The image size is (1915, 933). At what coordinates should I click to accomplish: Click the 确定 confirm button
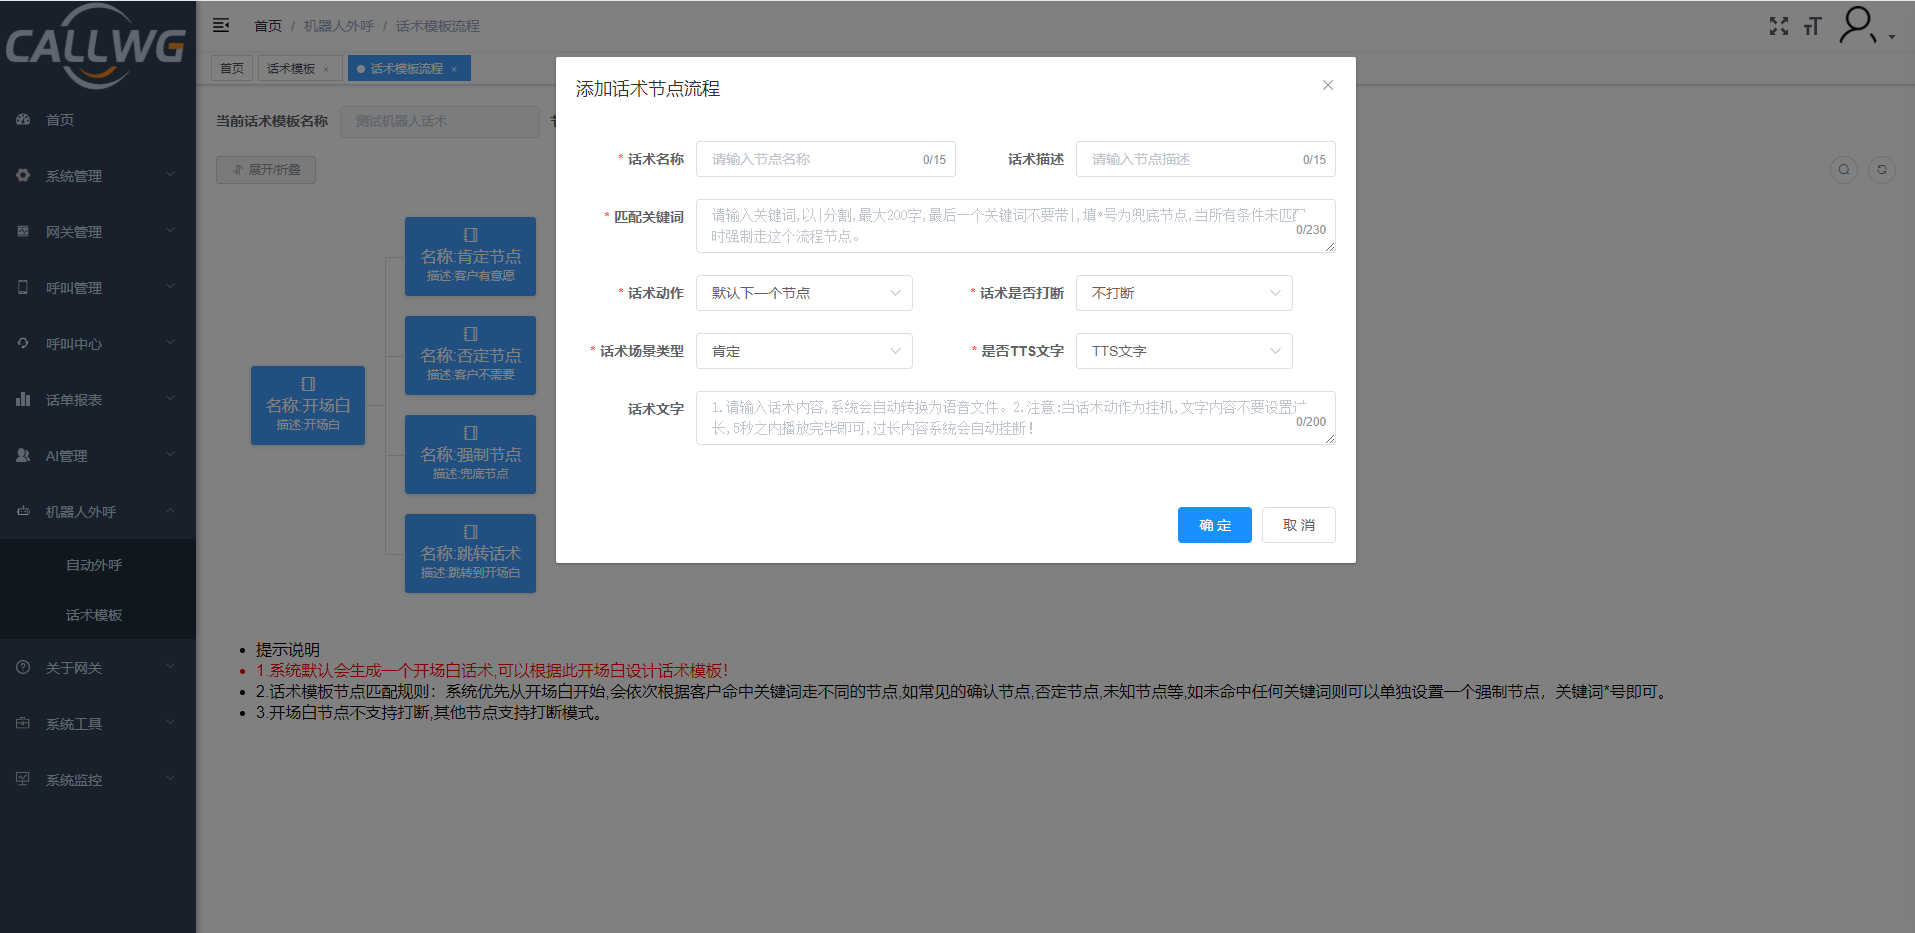[x=1214, y=524]
